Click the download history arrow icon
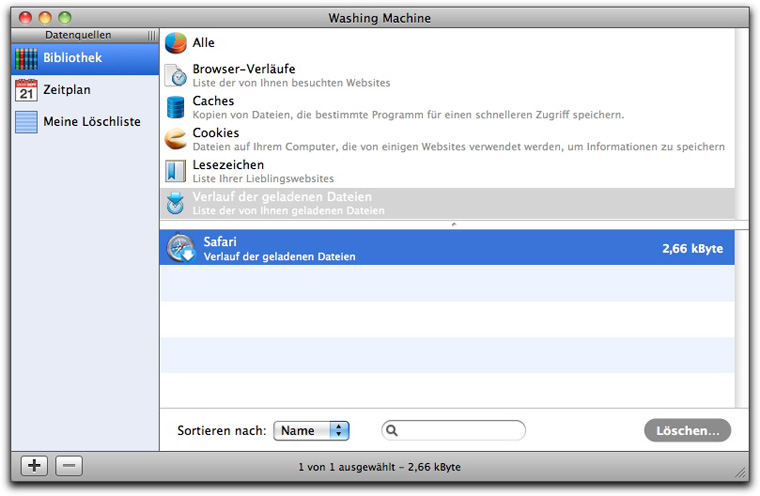 click(x=175, y=203)
